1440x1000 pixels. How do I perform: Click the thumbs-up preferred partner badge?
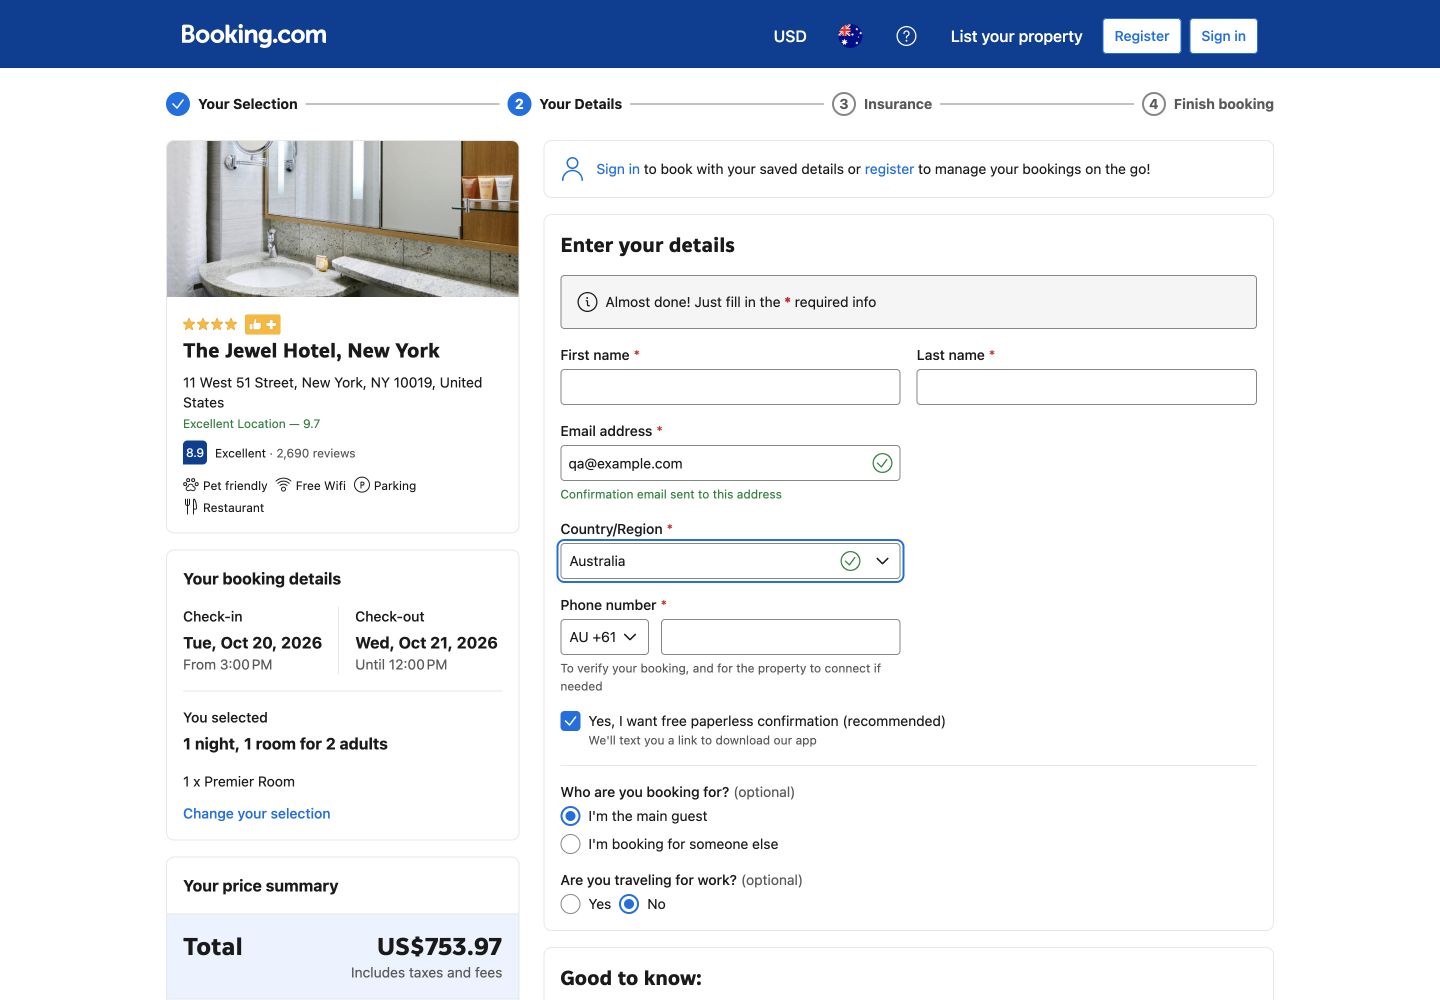pos(263,324)
